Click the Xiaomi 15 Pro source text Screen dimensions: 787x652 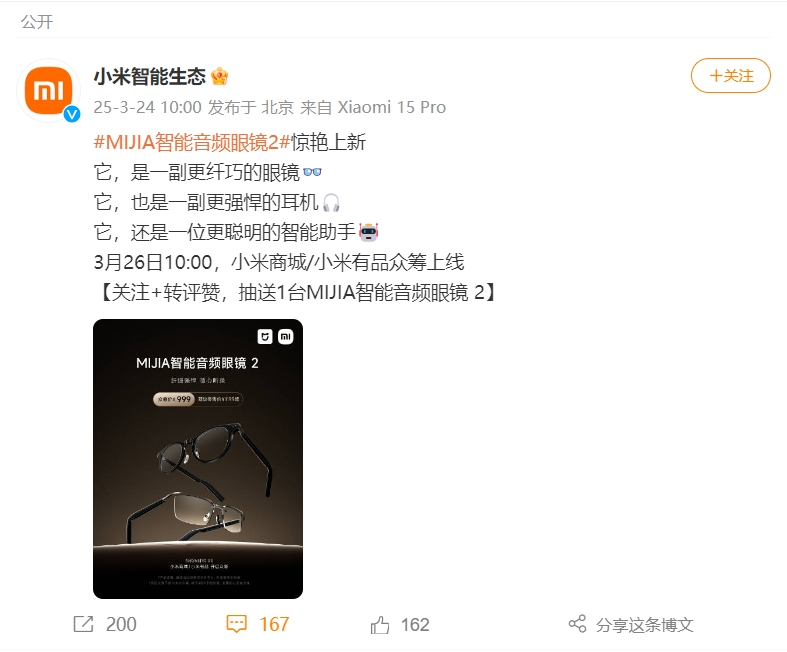391,107
